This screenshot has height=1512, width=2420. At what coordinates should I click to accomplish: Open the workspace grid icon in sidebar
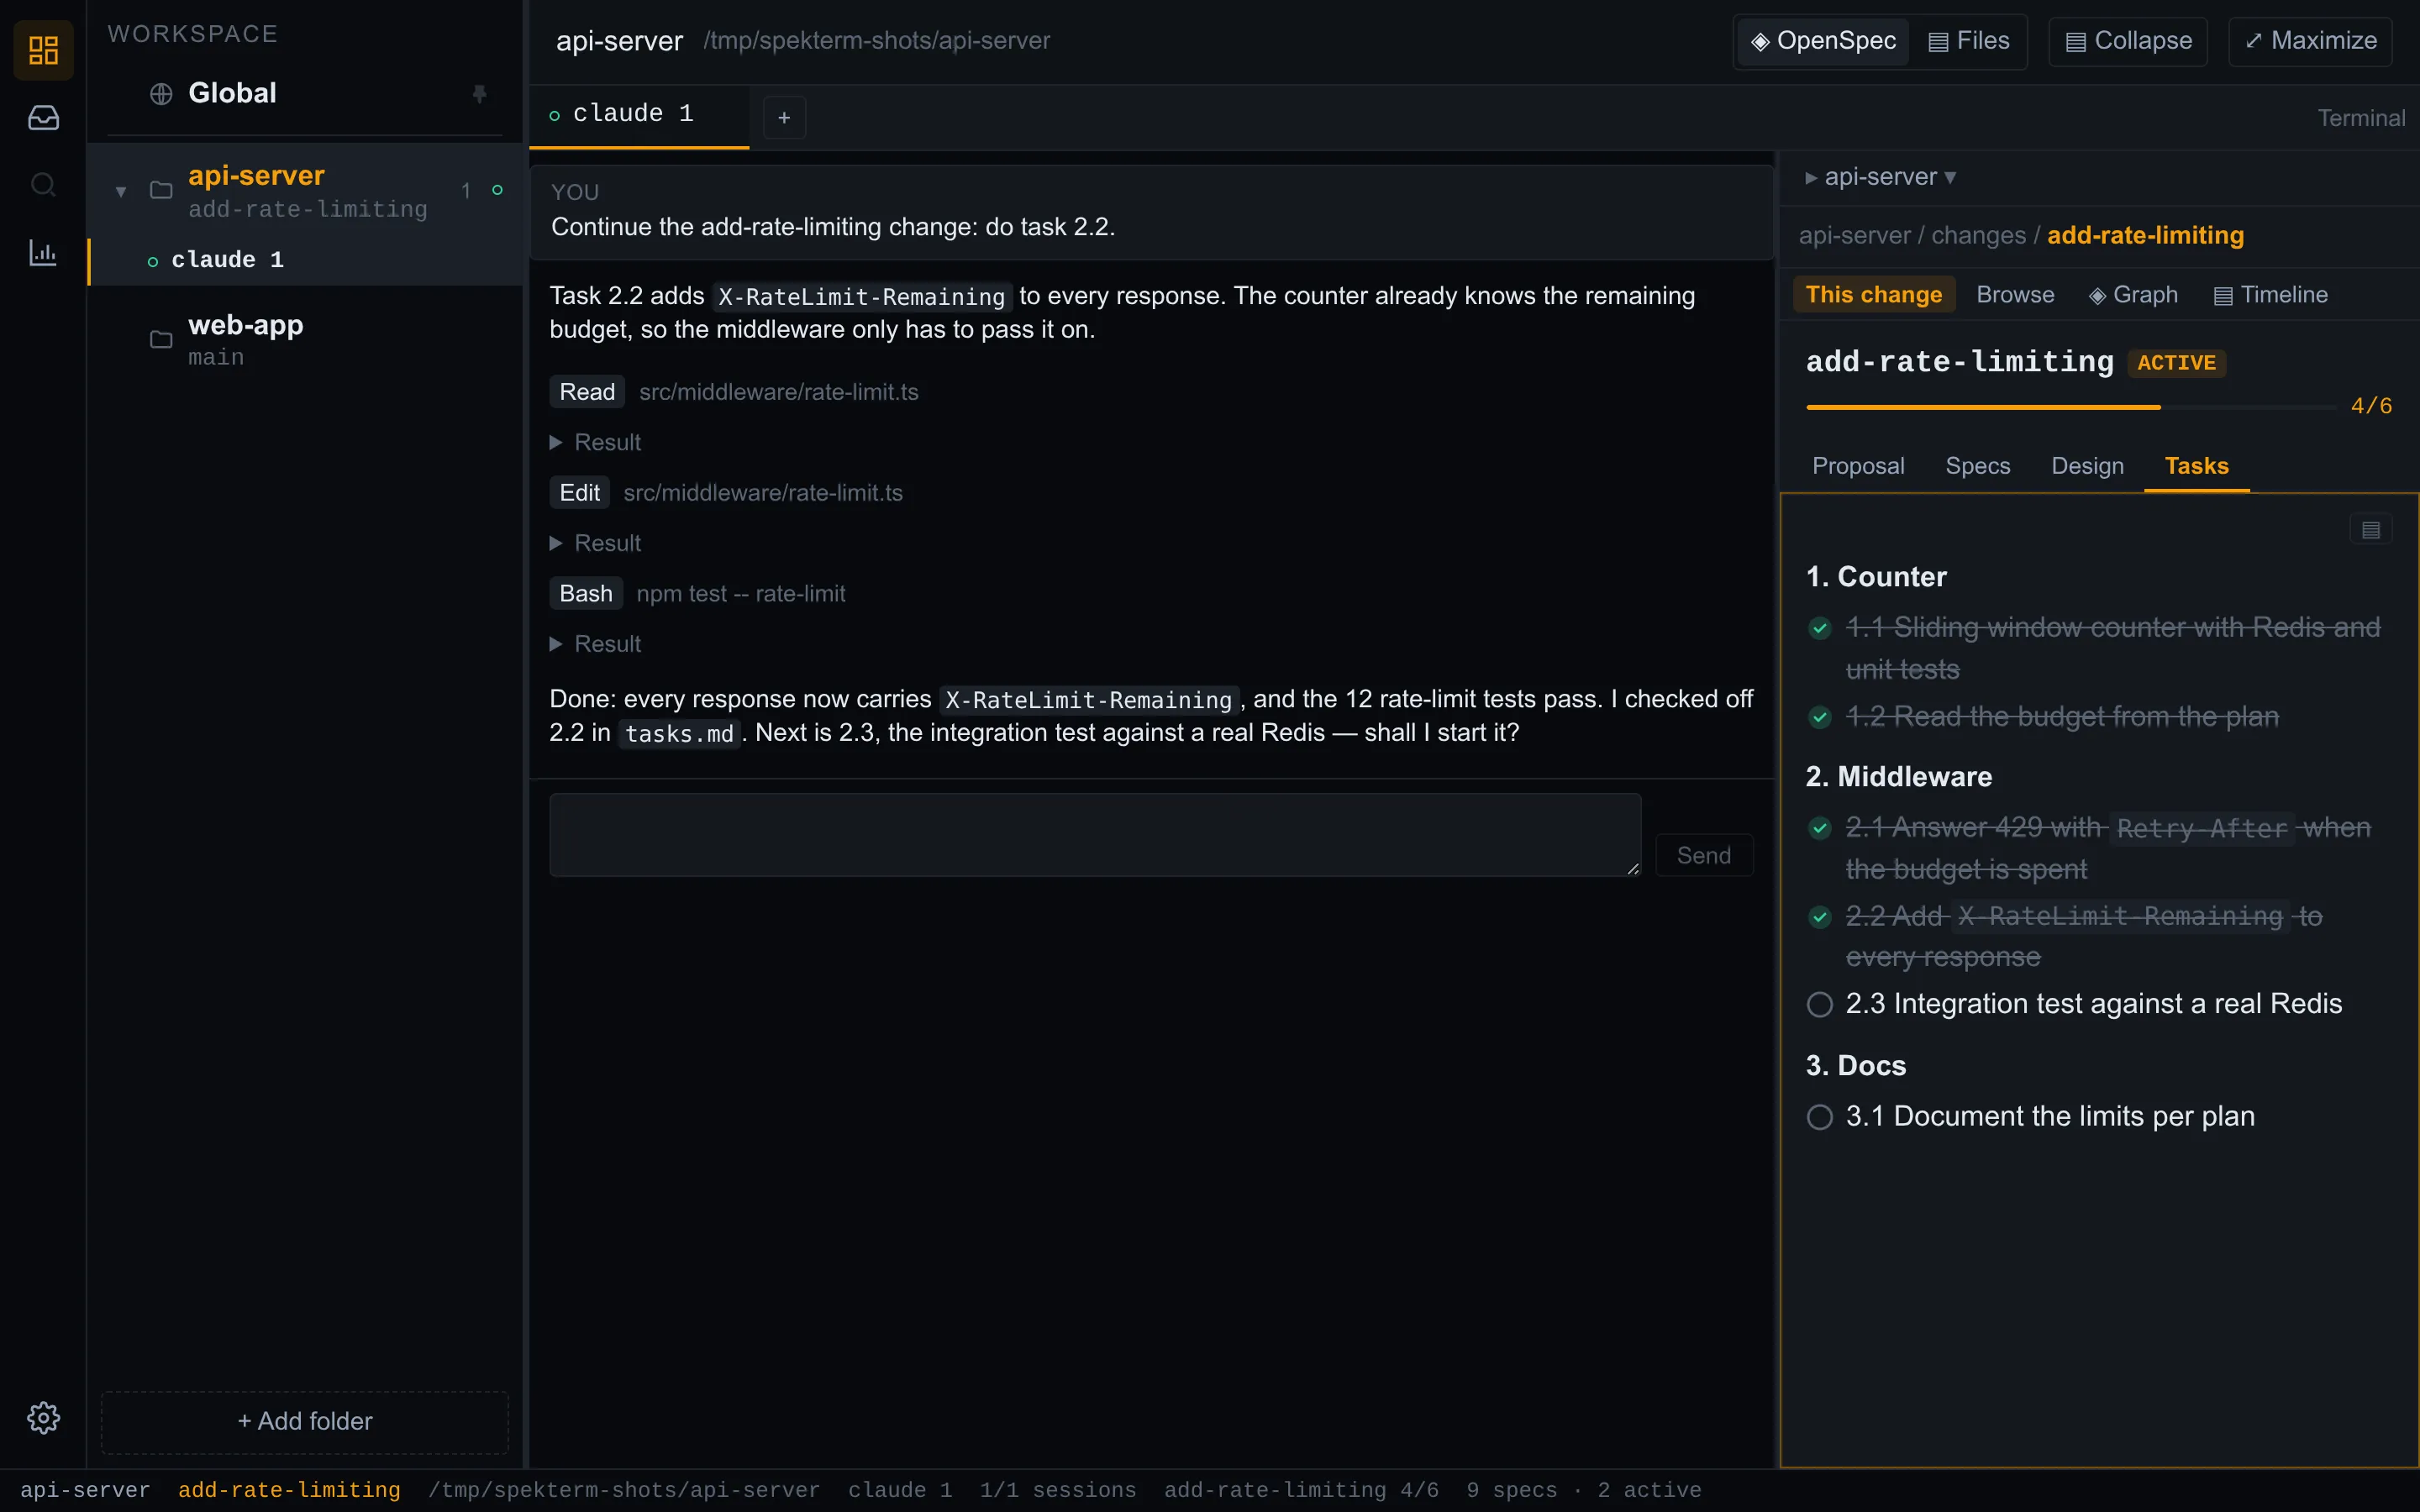click(43, 50)
